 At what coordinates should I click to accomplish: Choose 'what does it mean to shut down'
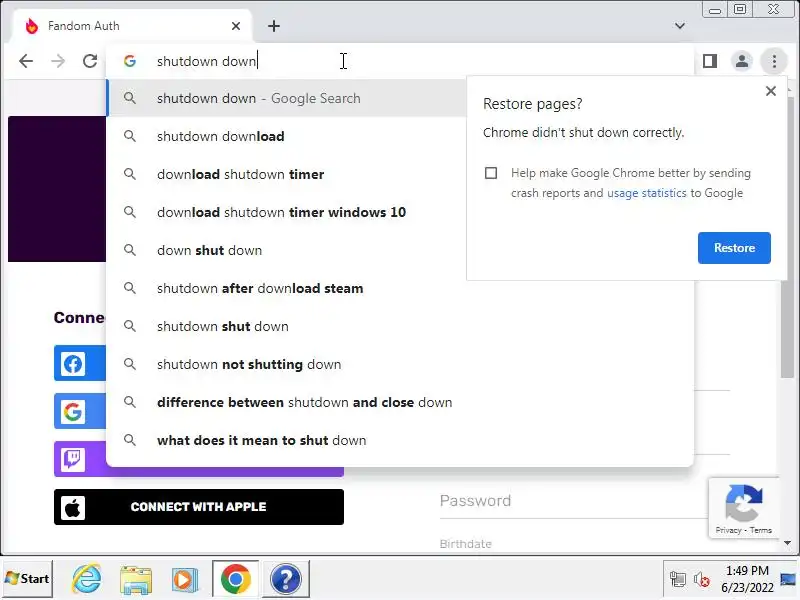click(401, 440)
